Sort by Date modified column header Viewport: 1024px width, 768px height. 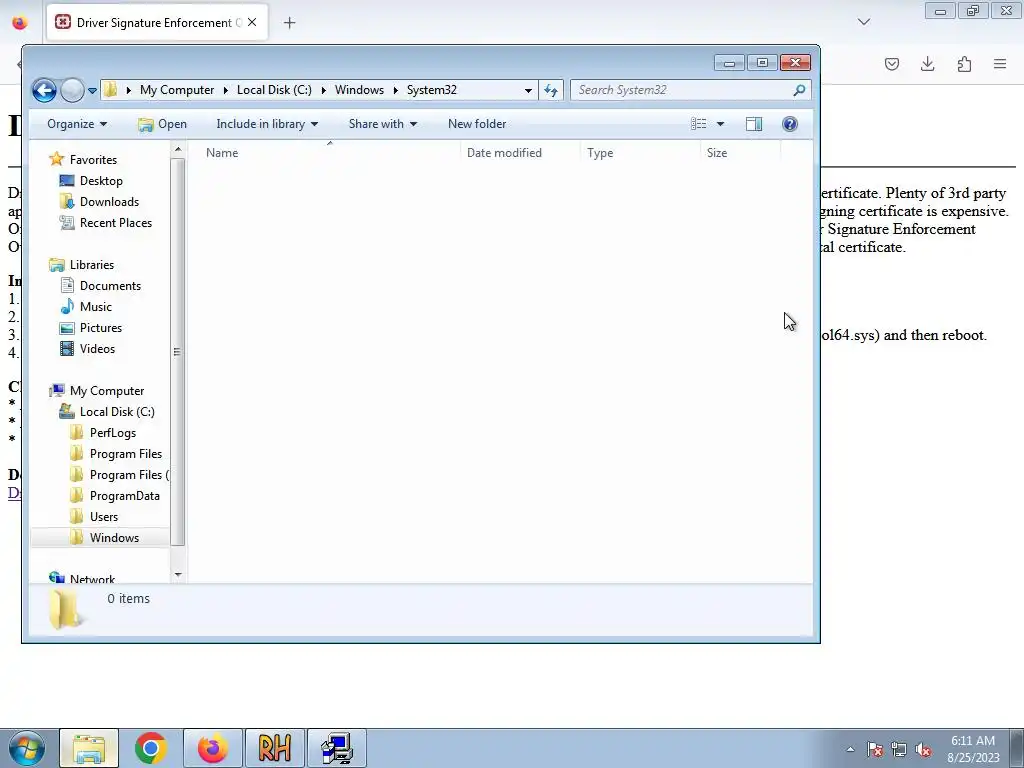tap(520, 153)
